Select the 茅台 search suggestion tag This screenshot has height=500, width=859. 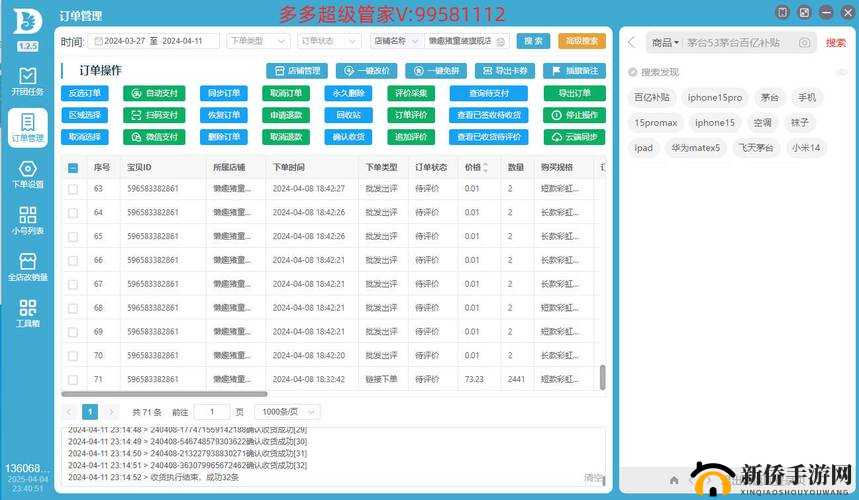tap(769, 97)
